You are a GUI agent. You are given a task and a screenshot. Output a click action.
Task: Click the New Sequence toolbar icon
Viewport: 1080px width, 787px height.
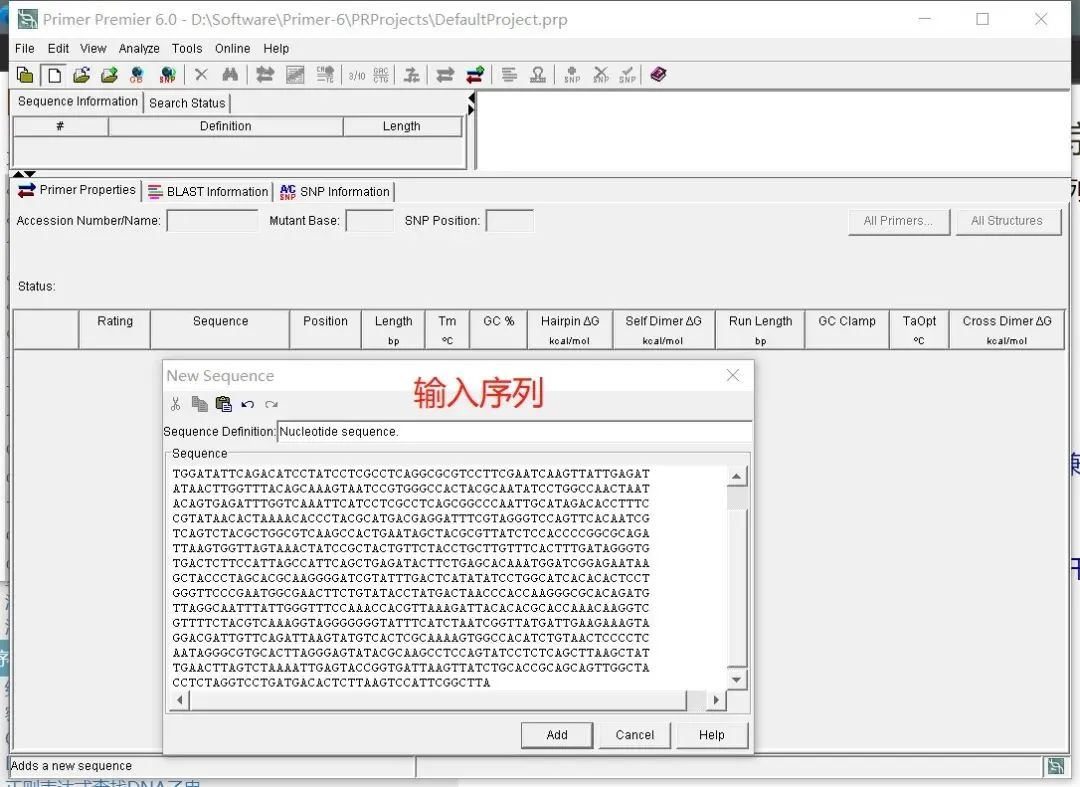pyautogui.click(x=54, y=74)
